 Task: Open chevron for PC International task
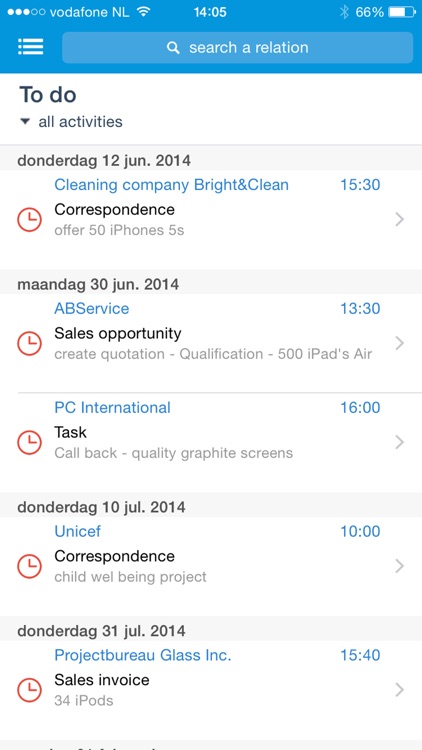pyautogui.click(x=400, y=442)
